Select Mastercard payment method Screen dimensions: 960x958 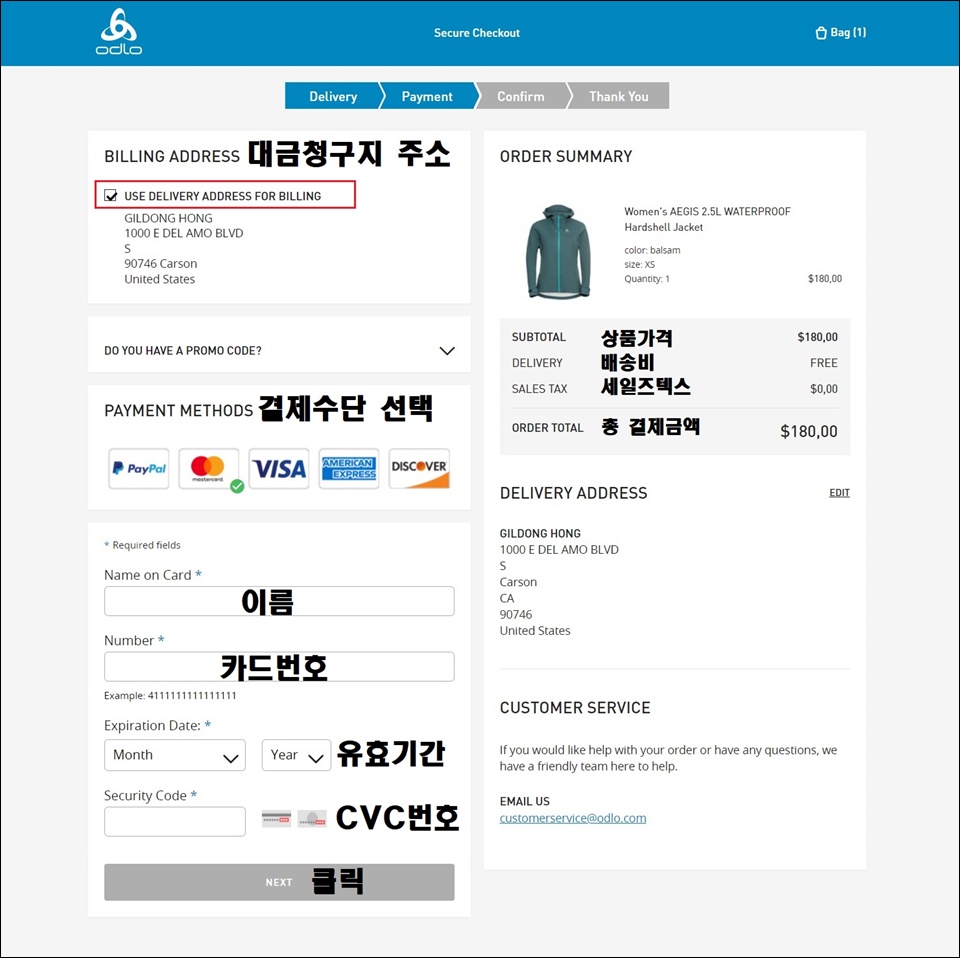(x=209, y=468)
